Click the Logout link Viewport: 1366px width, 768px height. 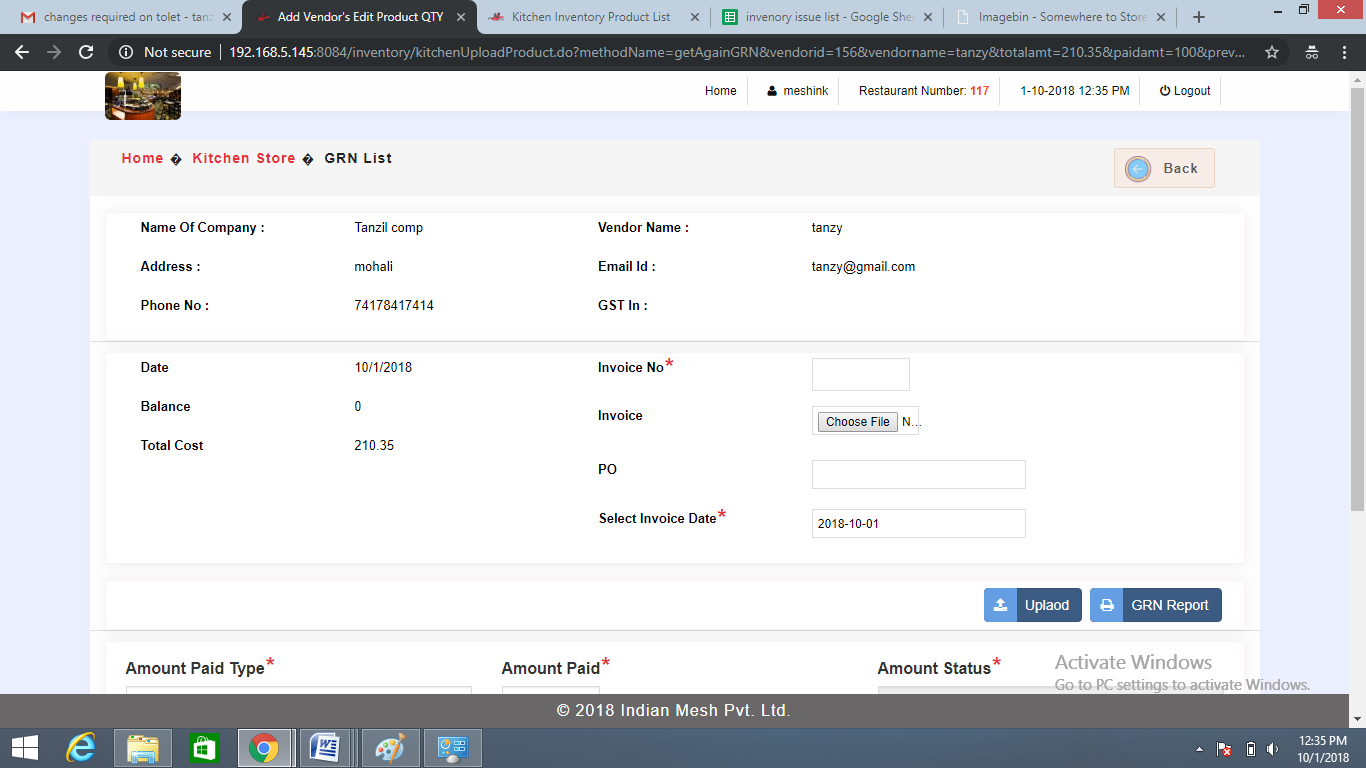coord(1185,91)
